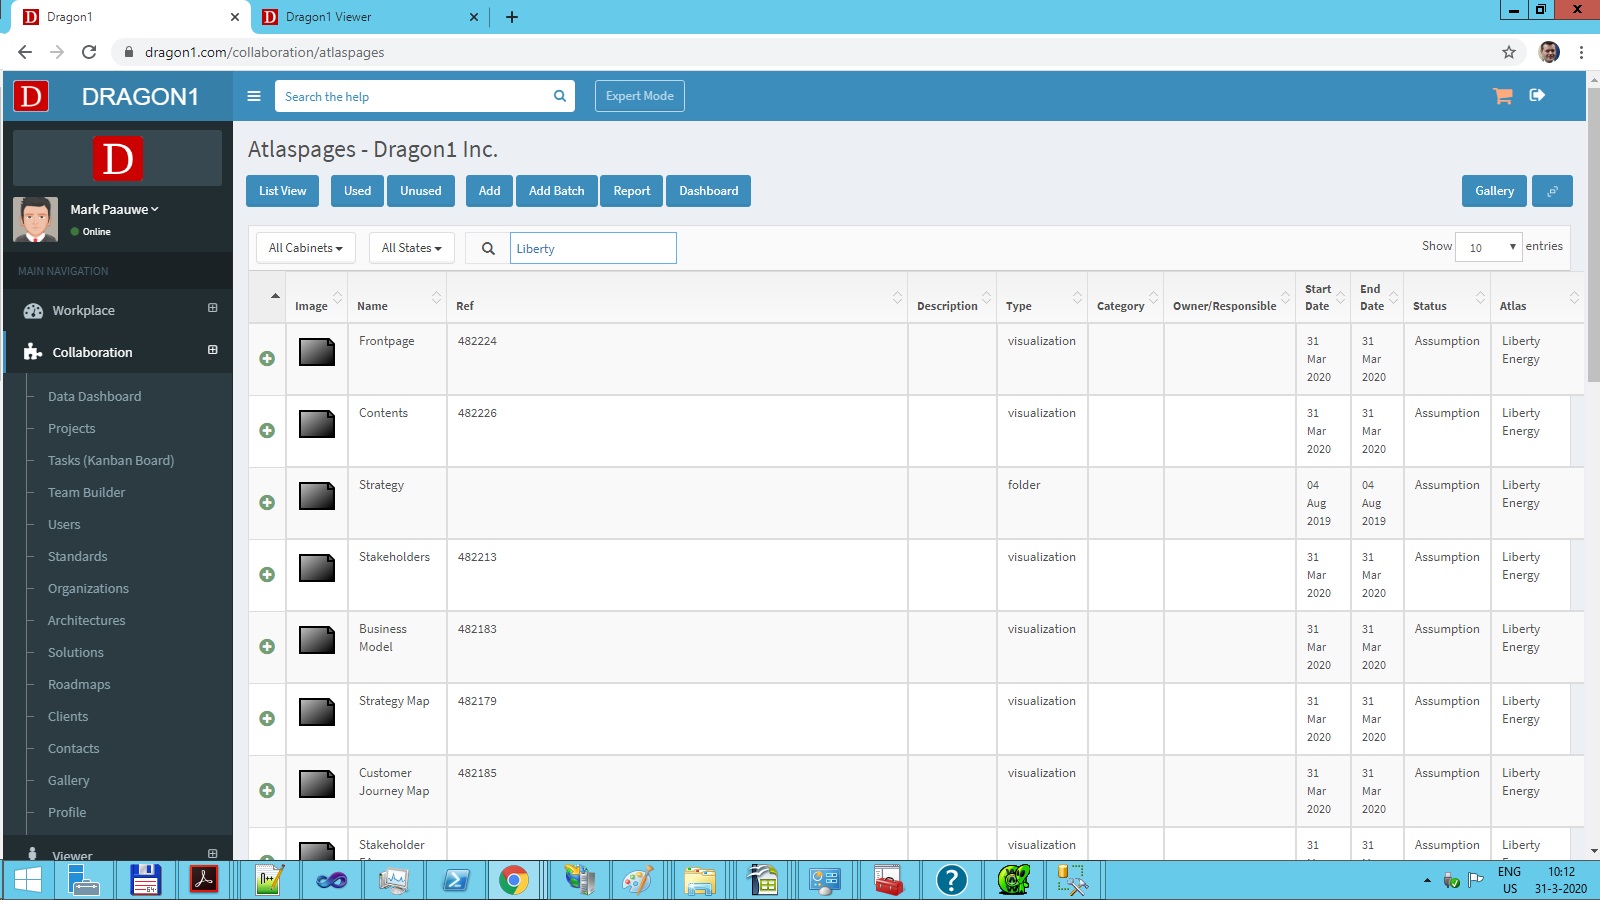
Task: Click the search magnifier in help box
Action: 560,96
